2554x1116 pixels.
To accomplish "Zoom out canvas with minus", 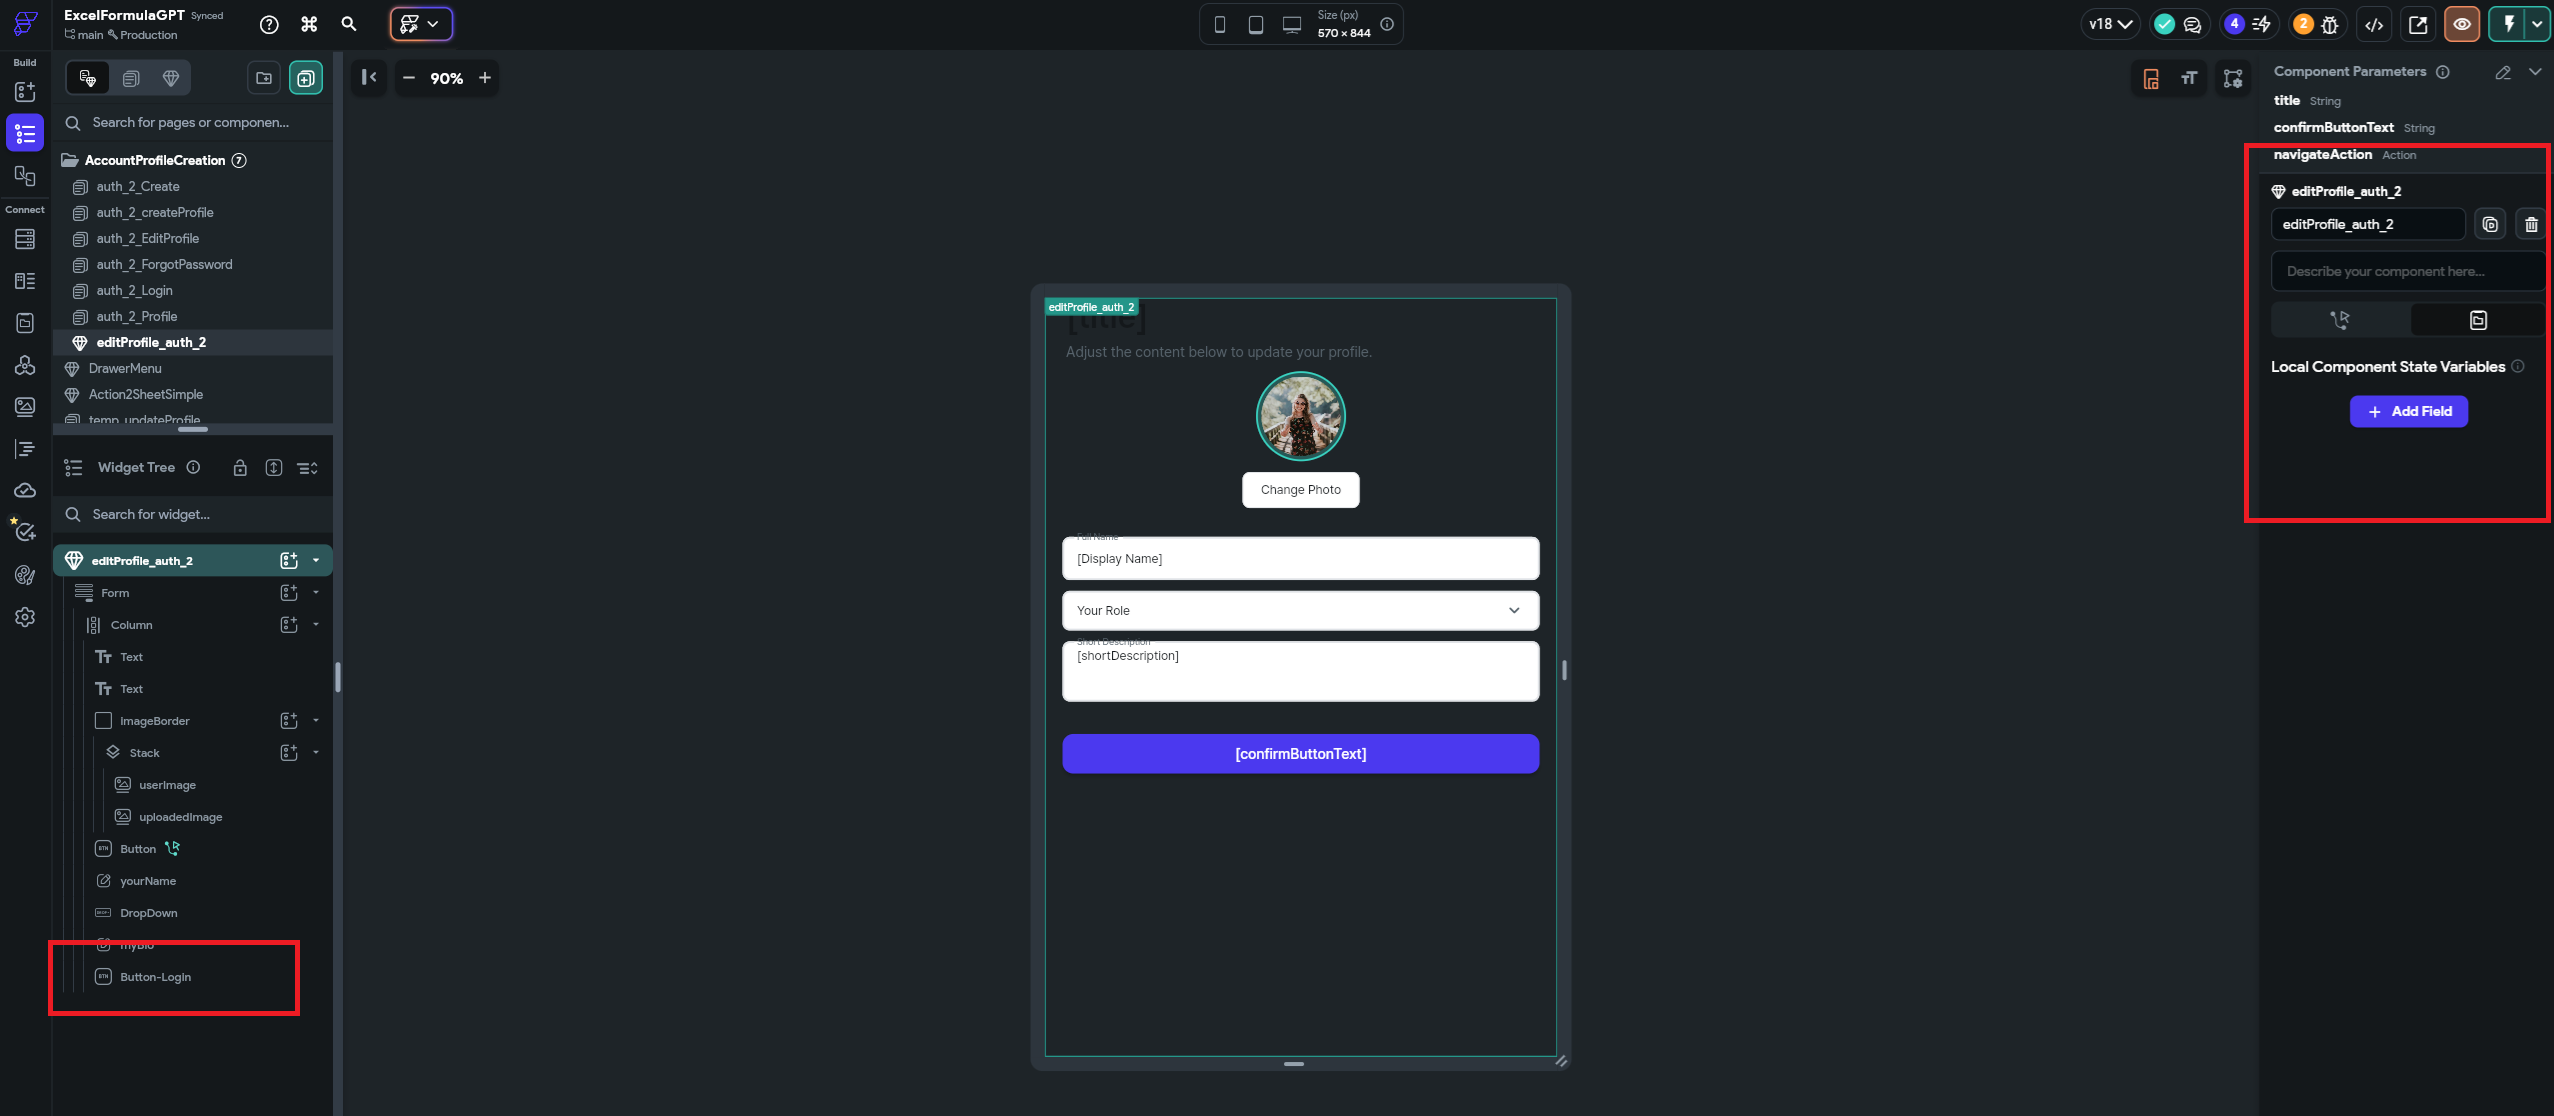I will tap(408, 78).
